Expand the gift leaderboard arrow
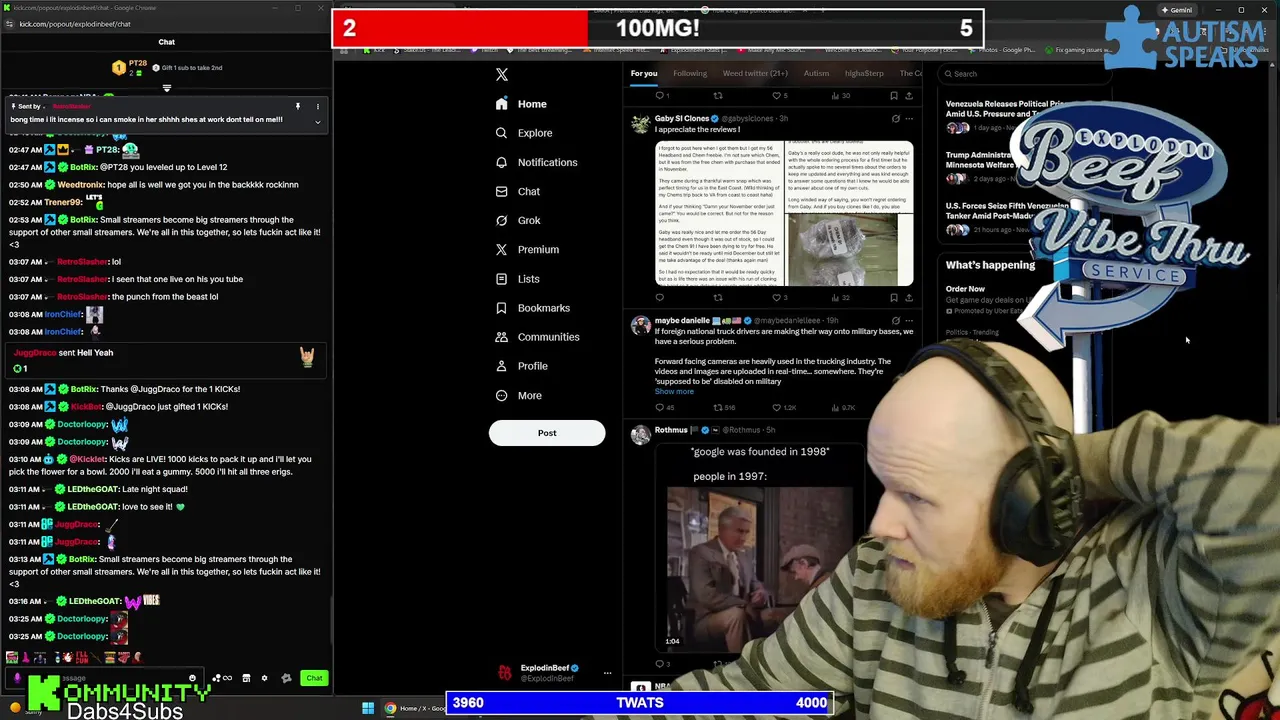The image size is (1280, 720). 167,88
